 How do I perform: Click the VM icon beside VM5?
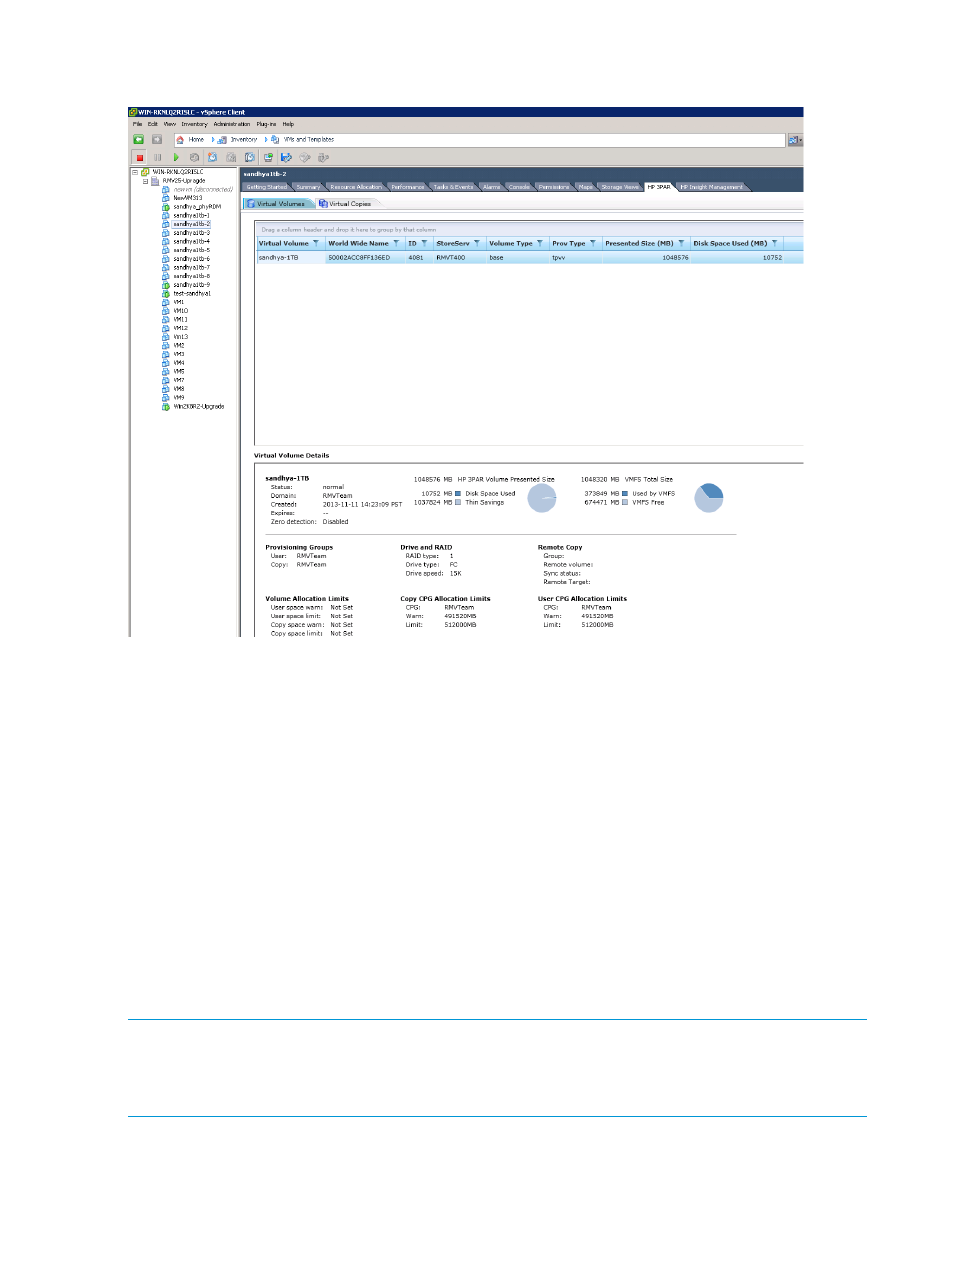(166, 372)
